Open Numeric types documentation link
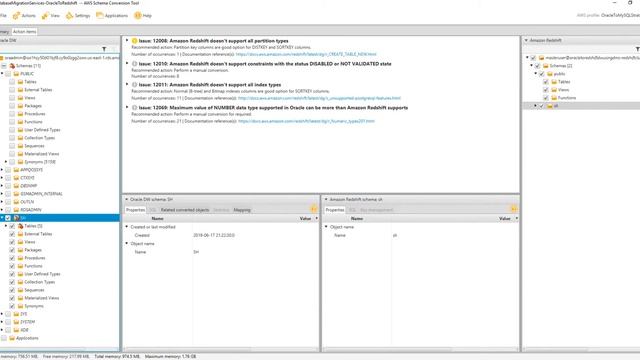This screenshot has height=360, width=640. click(x=306, y=121)
